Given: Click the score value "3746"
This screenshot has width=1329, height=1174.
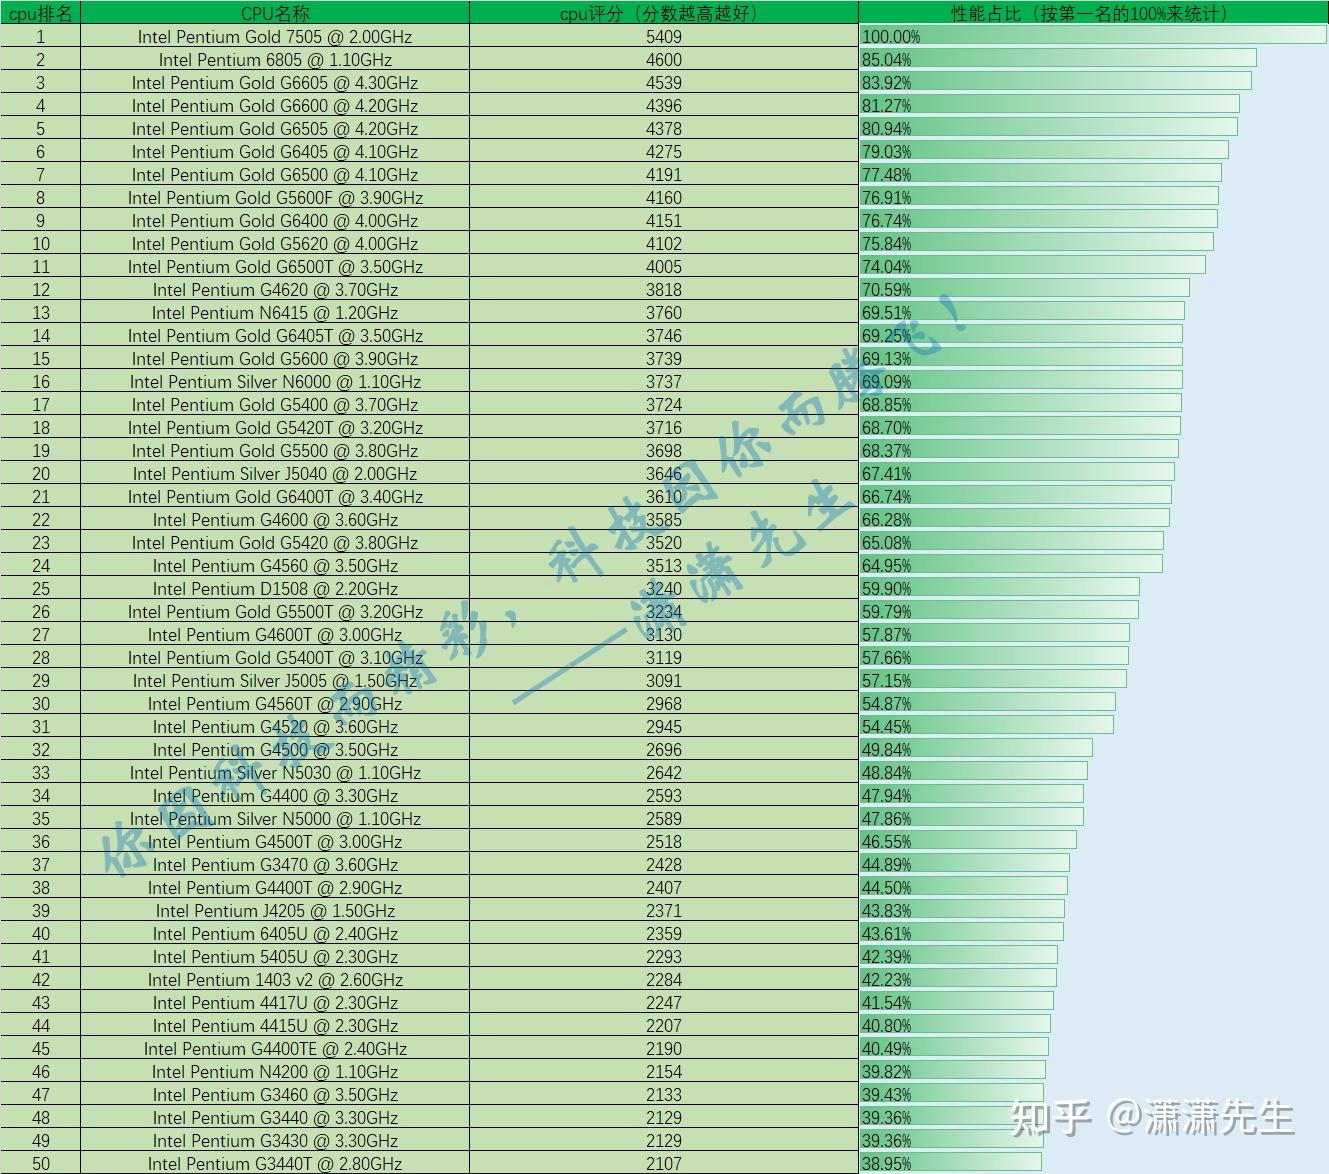Looking at the screenshot, I should (x=664, y=335).
